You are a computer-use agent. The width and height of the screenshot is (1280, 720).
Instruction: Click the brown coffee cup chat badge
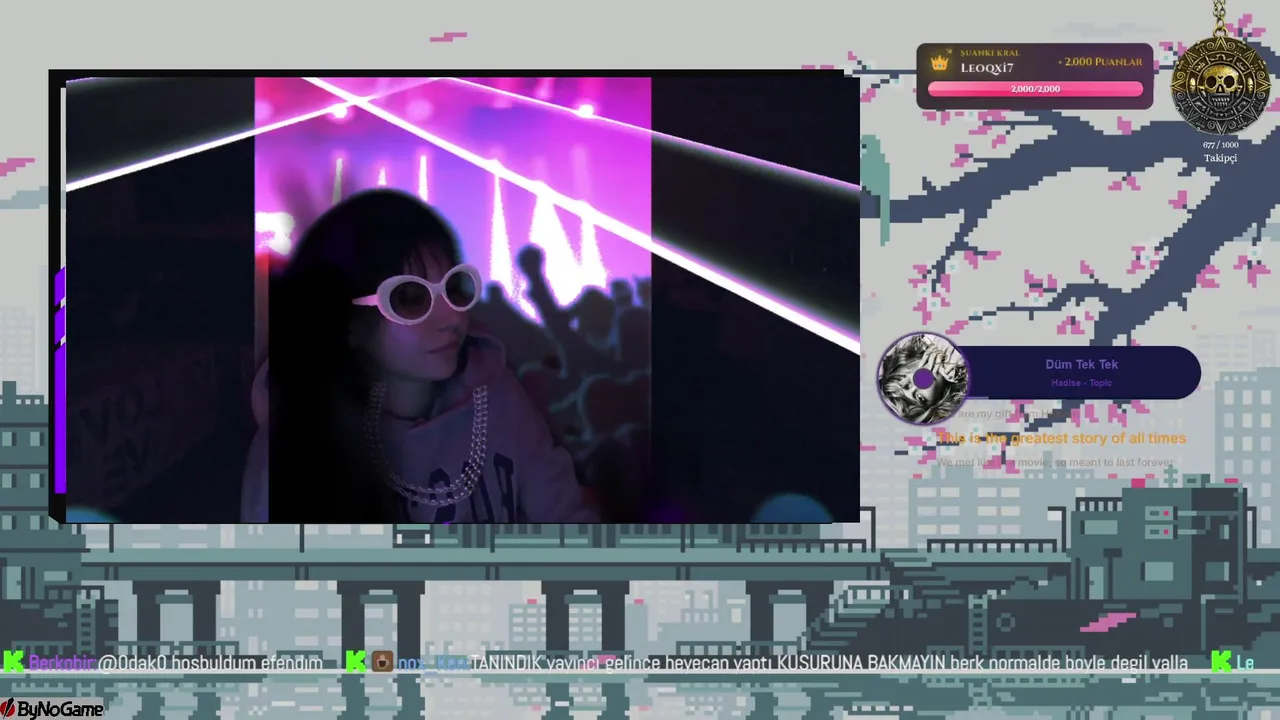[382, 662]
